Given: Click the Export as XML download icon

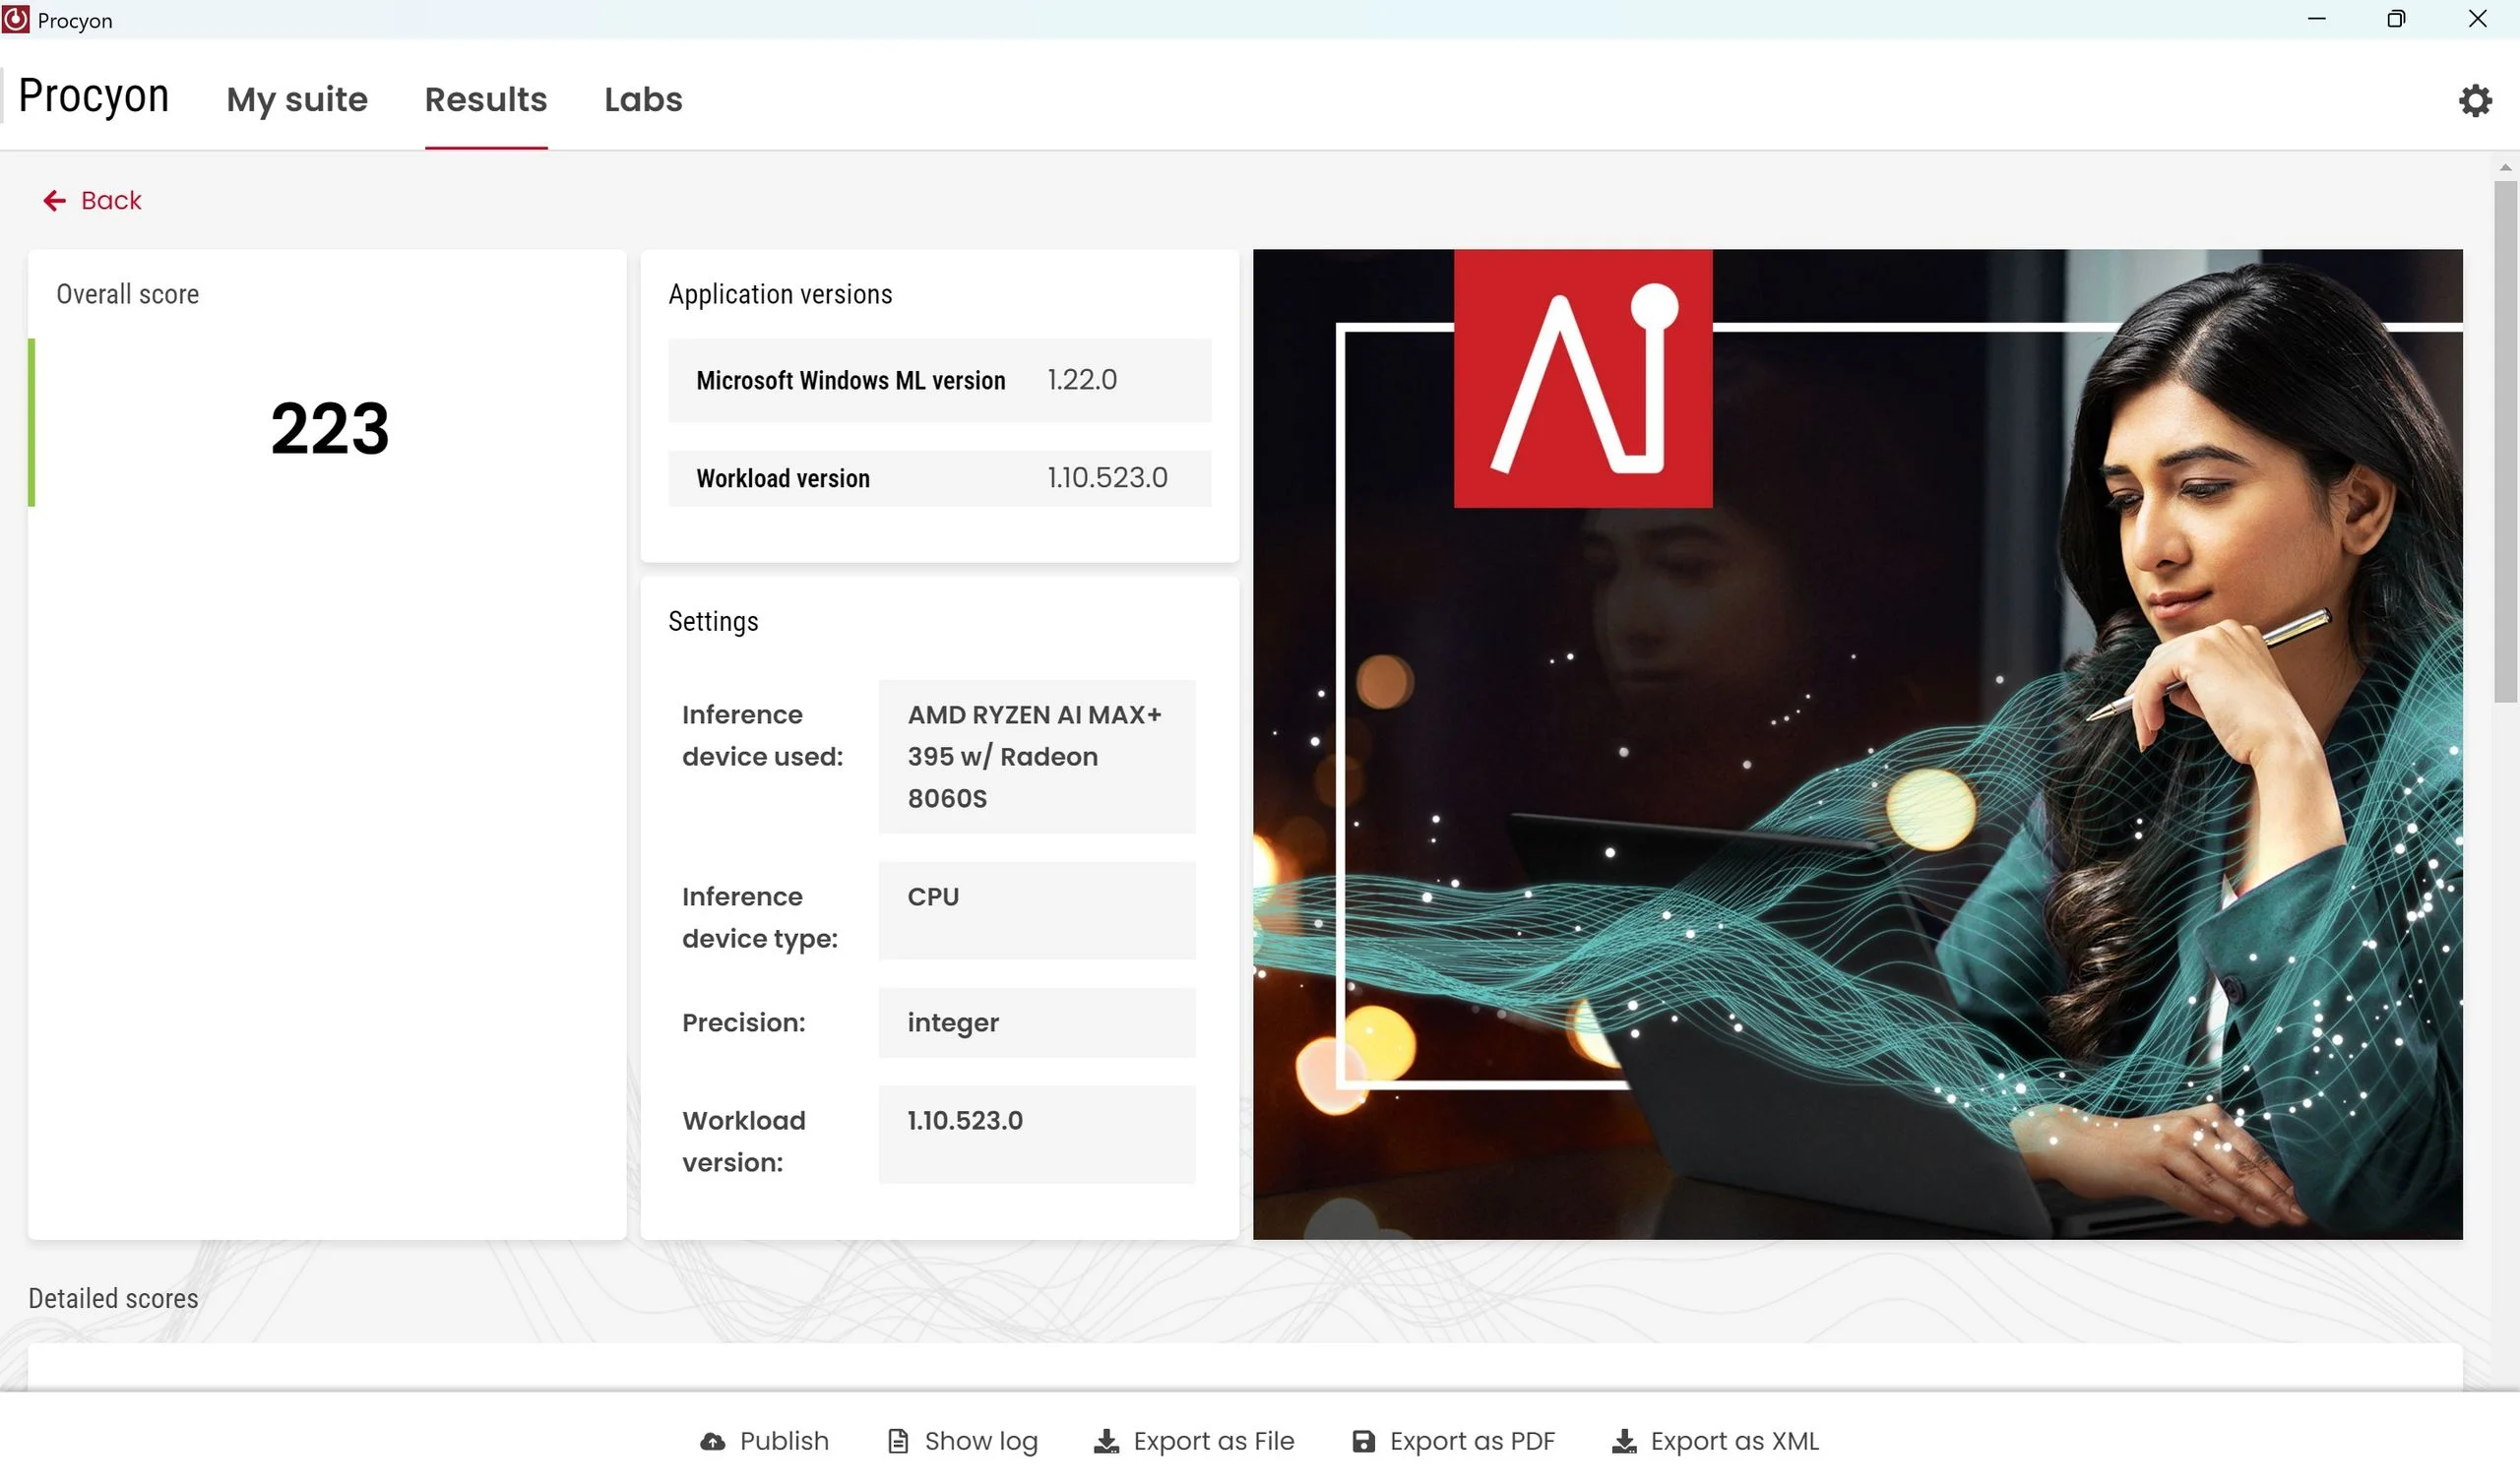Looking at the screenshot, I should 1624,1441.
